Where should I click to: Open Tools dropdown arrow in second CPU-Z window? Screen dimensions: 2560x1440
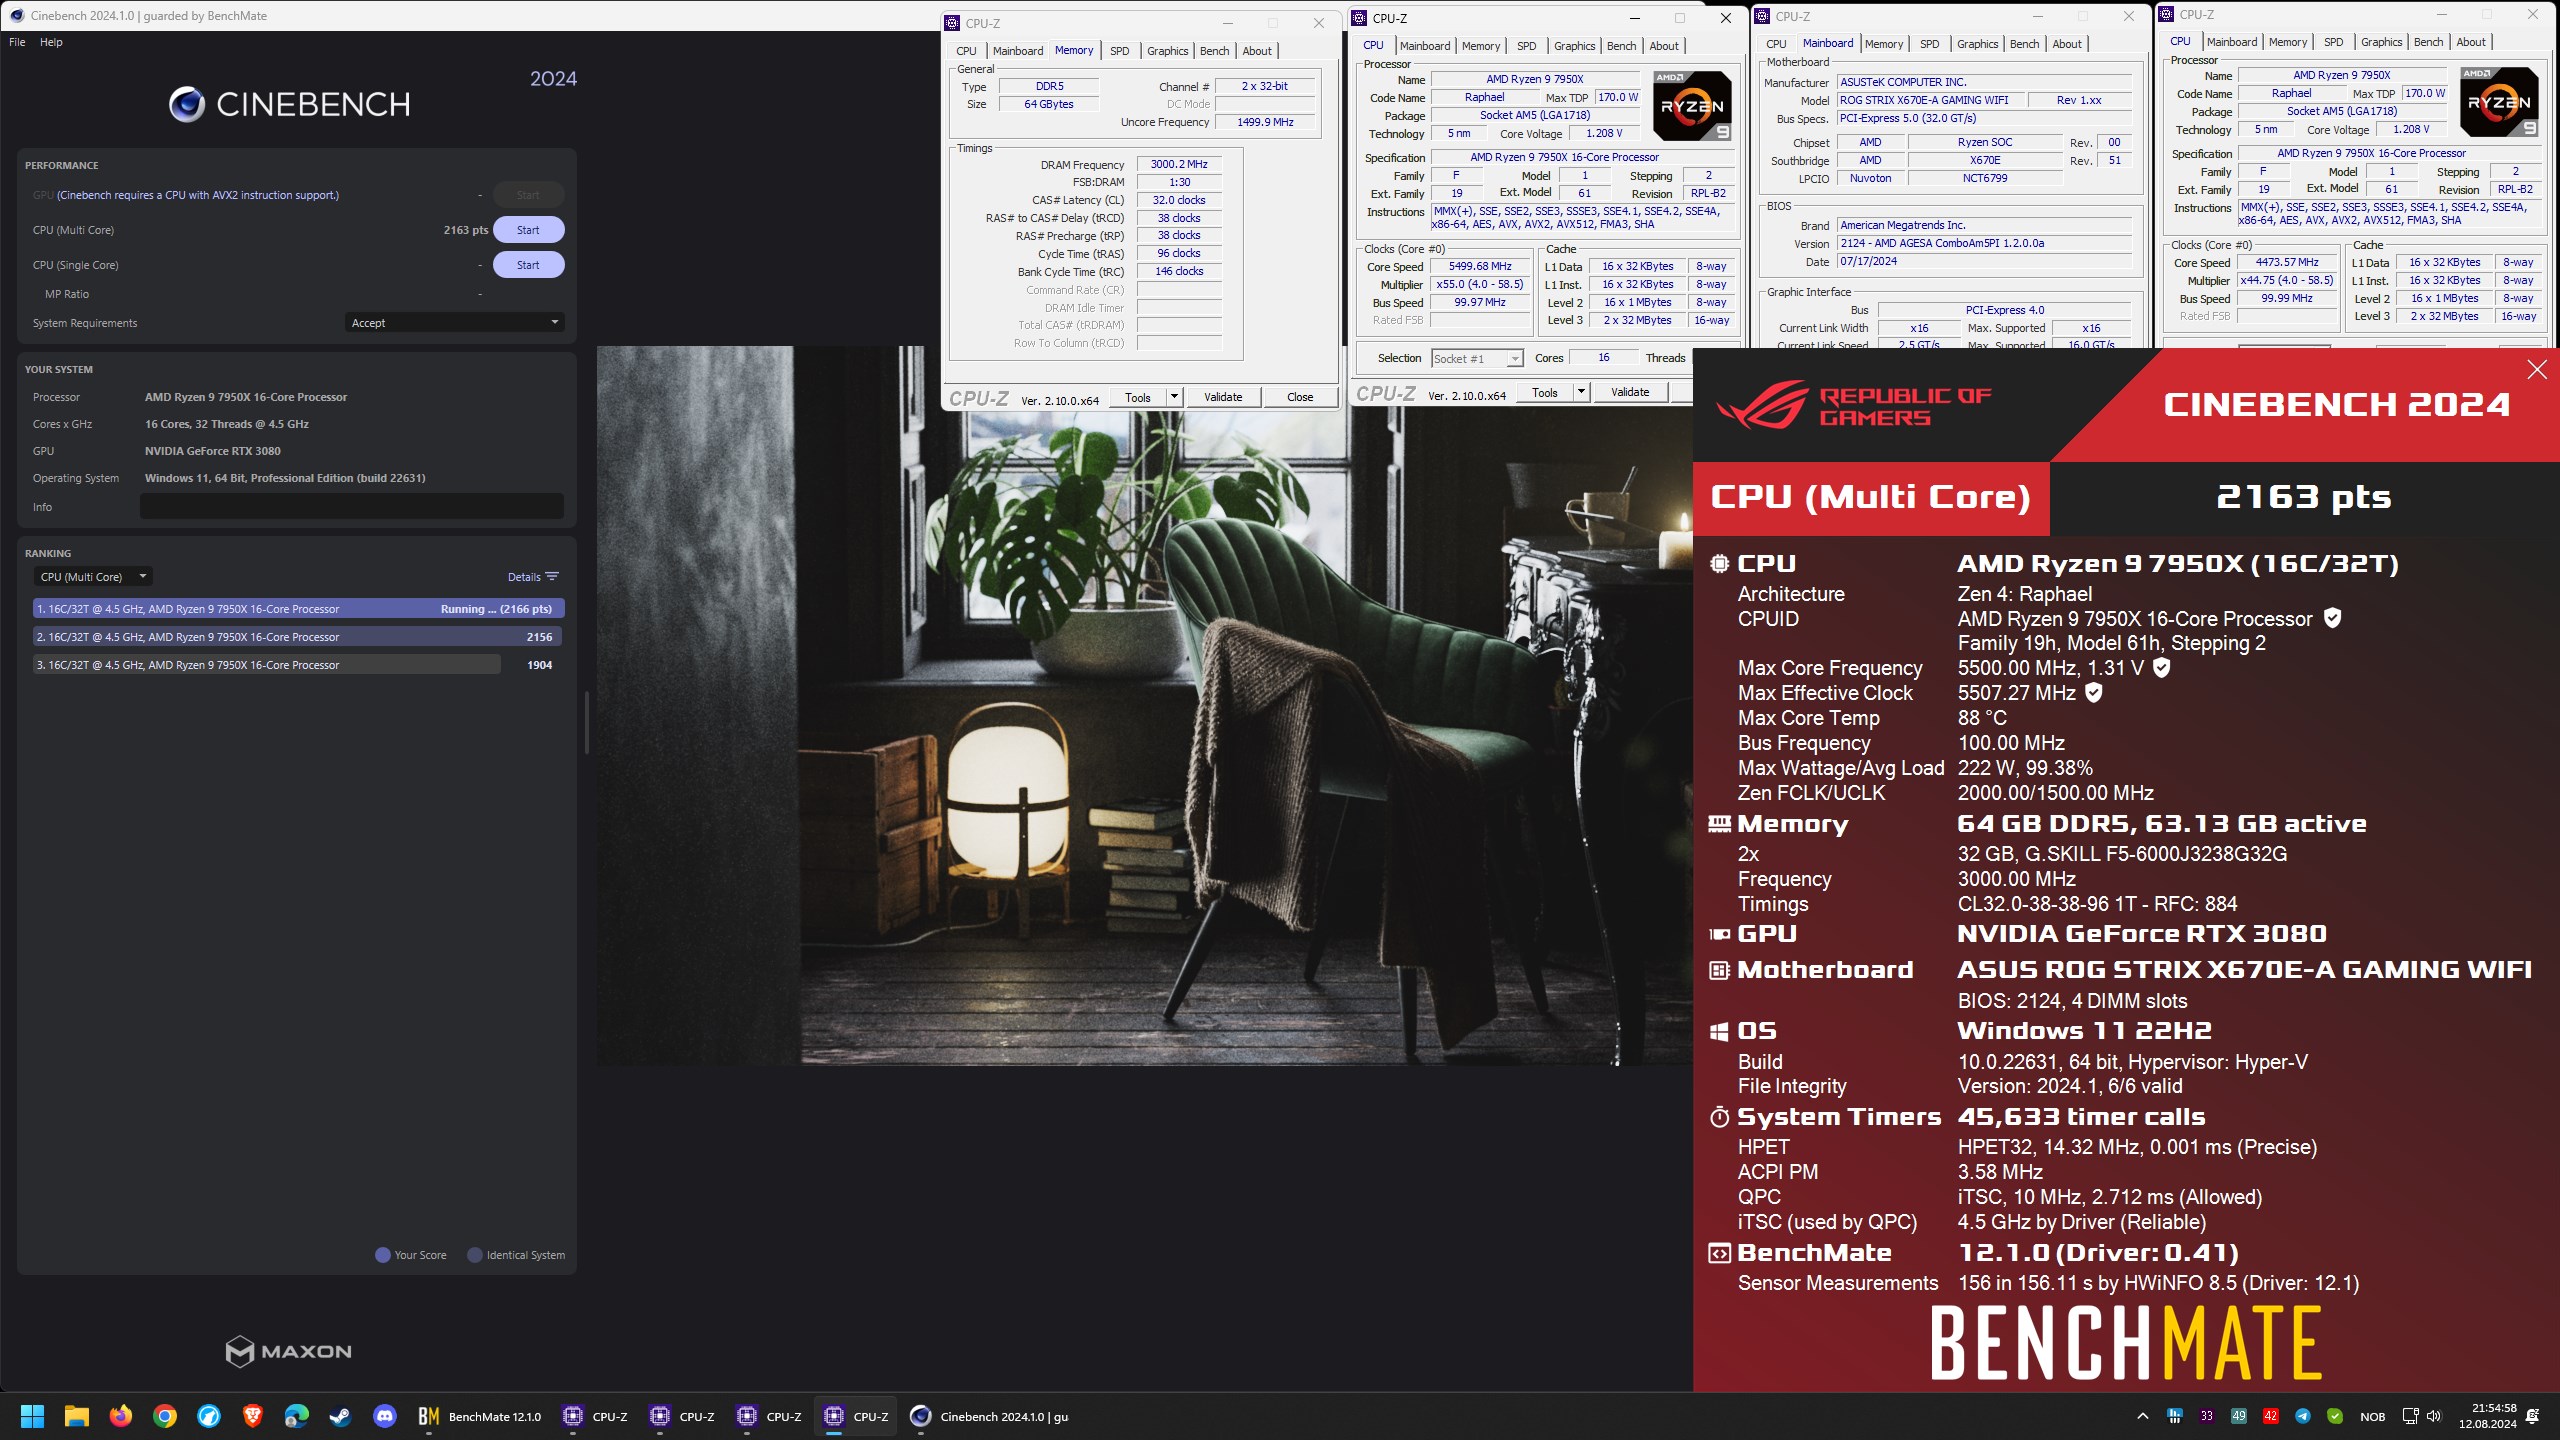click(x=1581, y=392)
